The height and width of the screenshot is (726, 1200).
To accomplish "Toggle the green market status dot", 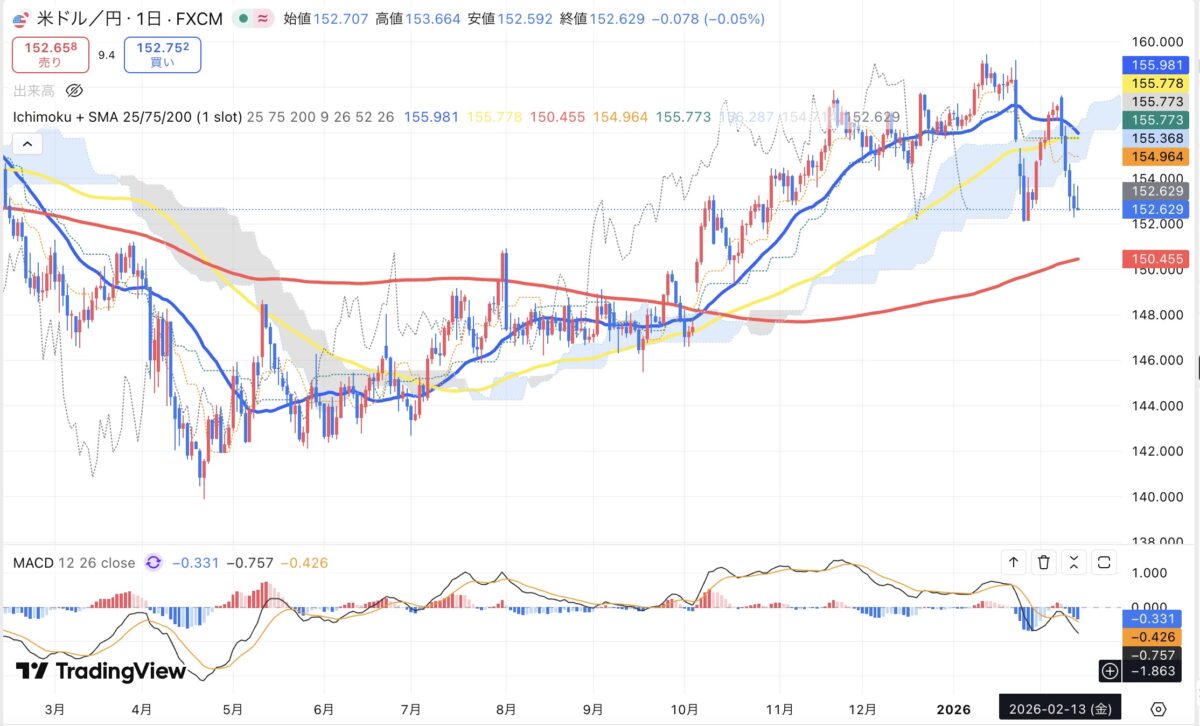I will click(242, 19).
